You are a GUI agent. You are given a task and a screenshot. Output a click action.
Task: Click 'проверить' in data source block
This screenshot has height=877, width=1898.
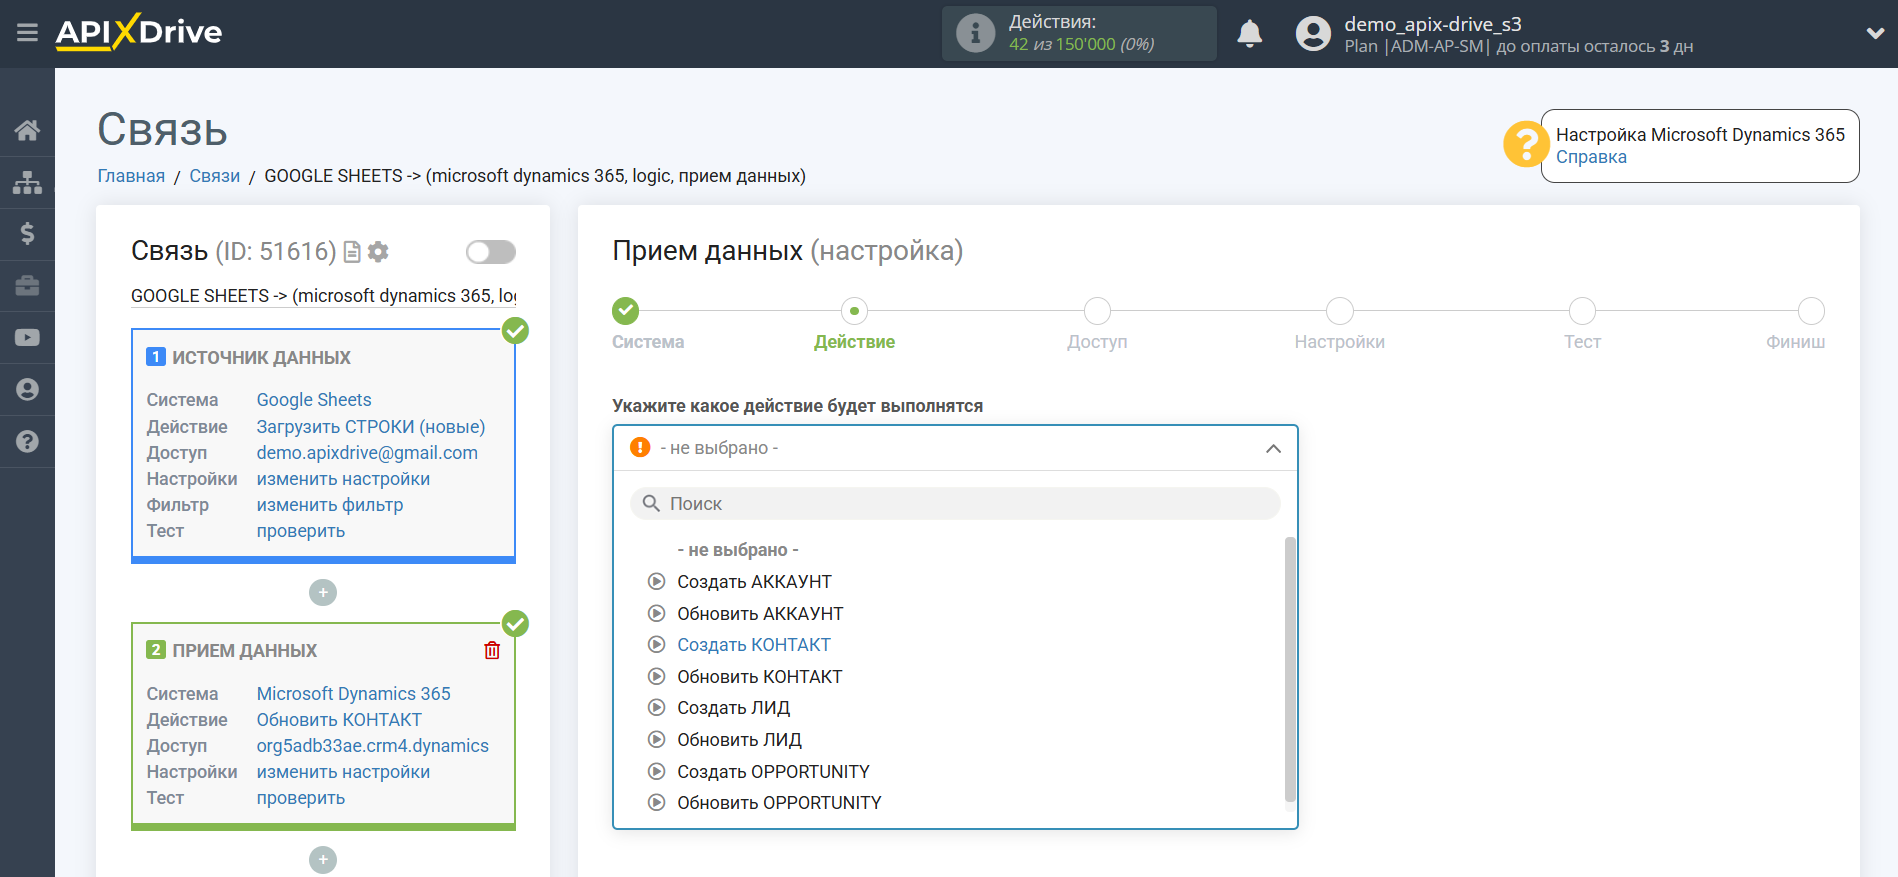pos(301,531)
